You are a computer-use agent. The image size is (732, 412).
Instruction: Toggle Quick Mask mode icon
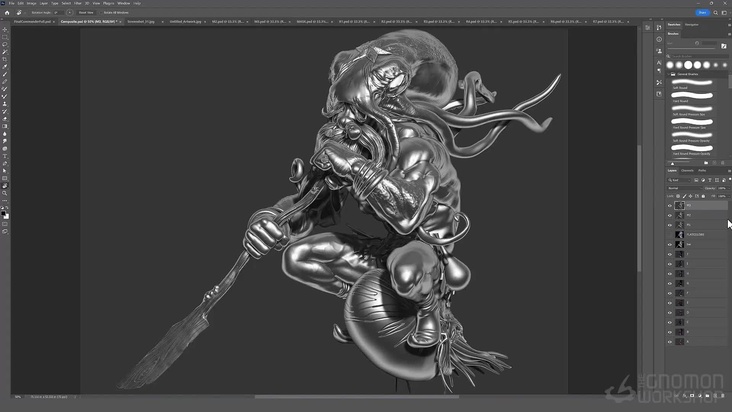coord(5,224)
